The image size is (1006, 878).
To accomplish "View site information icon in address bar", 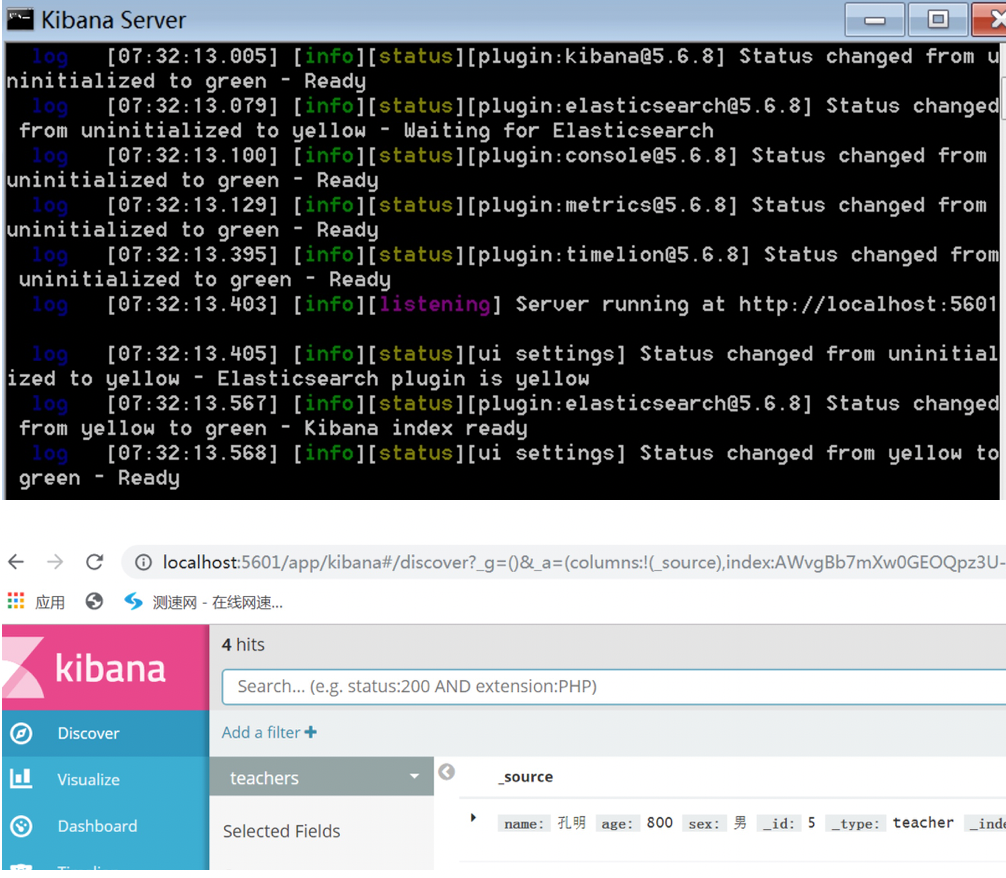I will click(143, 563).
